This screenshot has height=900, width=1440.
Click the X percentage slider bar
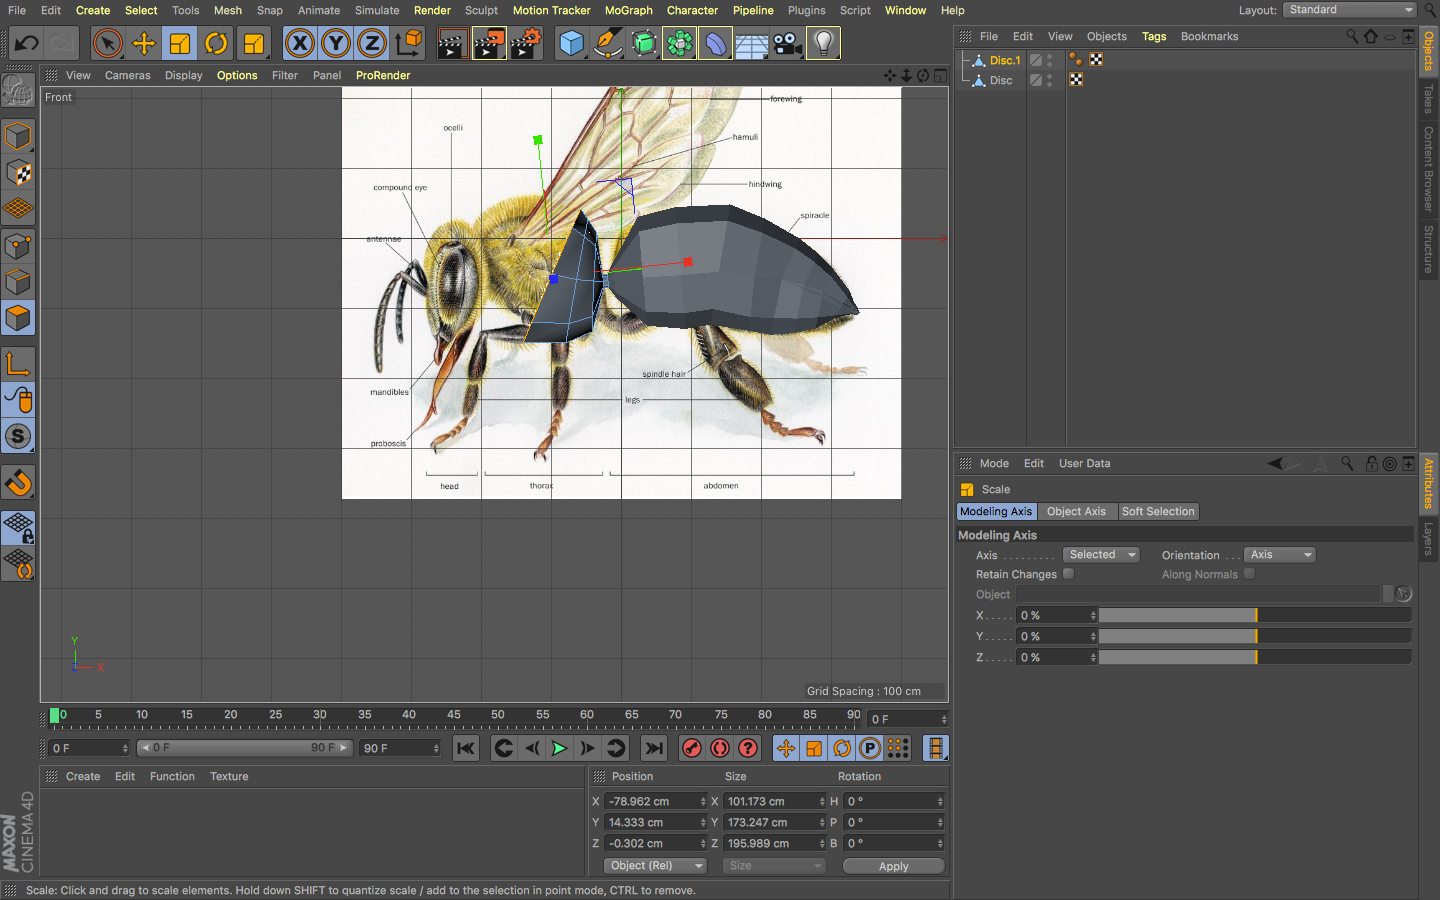[x=1254, y=616]
